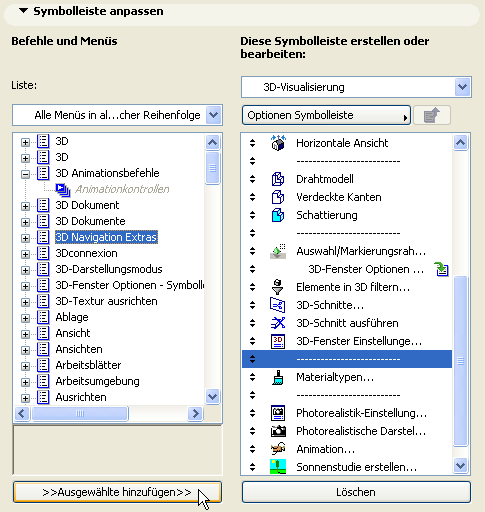485x512 pixels.
Task: Select the separator below Horizontale Ansicht
Action: (347, 161)
